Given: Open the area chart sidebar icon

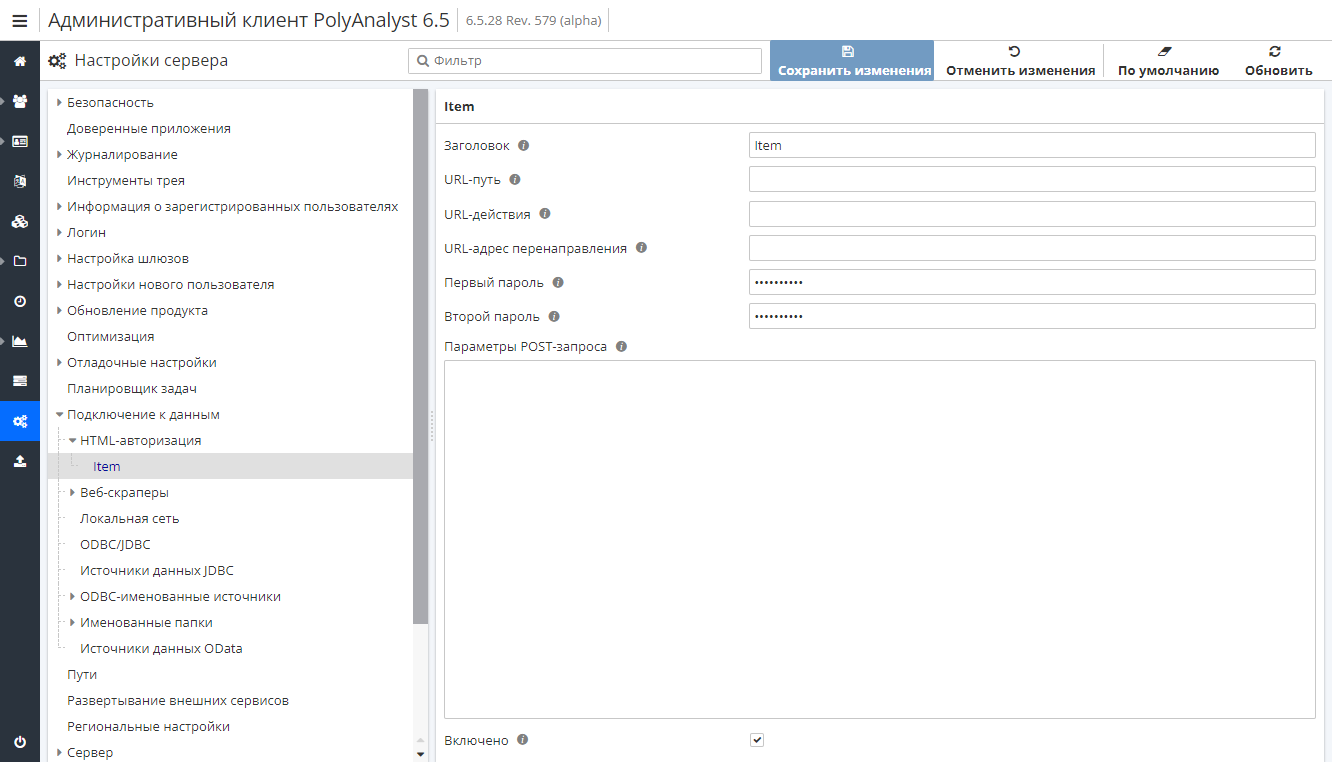Looking at the screenshot, I should click(20, 341).
